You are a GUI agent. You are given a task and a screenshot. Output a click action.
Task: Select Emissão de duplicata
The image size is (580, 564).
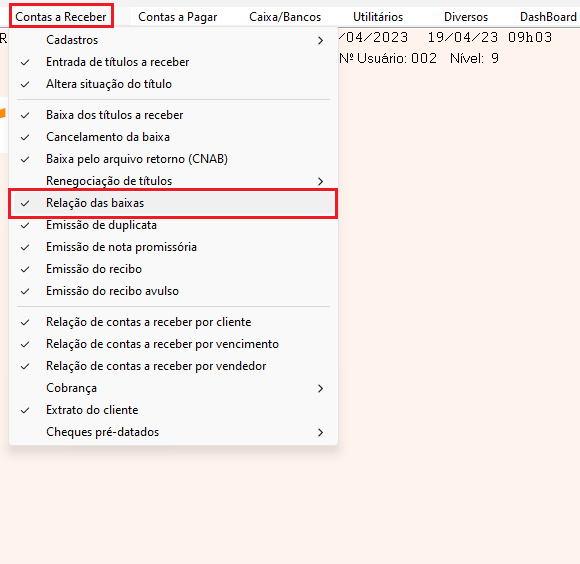173,225
